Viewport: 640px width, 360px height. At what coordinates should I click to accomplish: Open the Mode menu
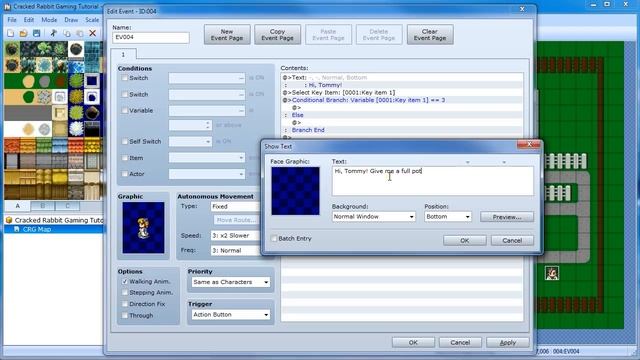(49, 20)
